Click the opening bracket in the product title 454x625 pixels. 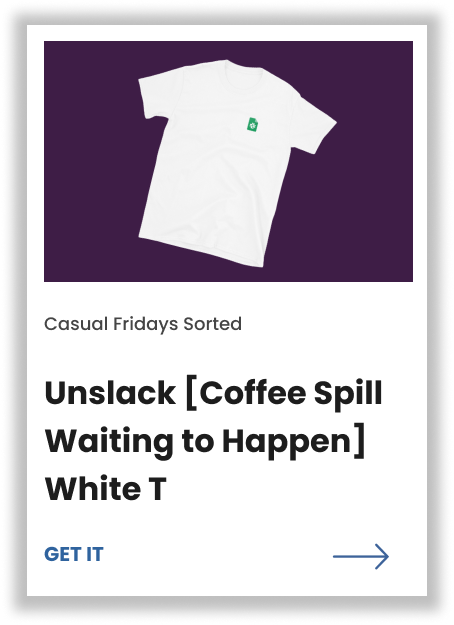(x=191, y=395)
